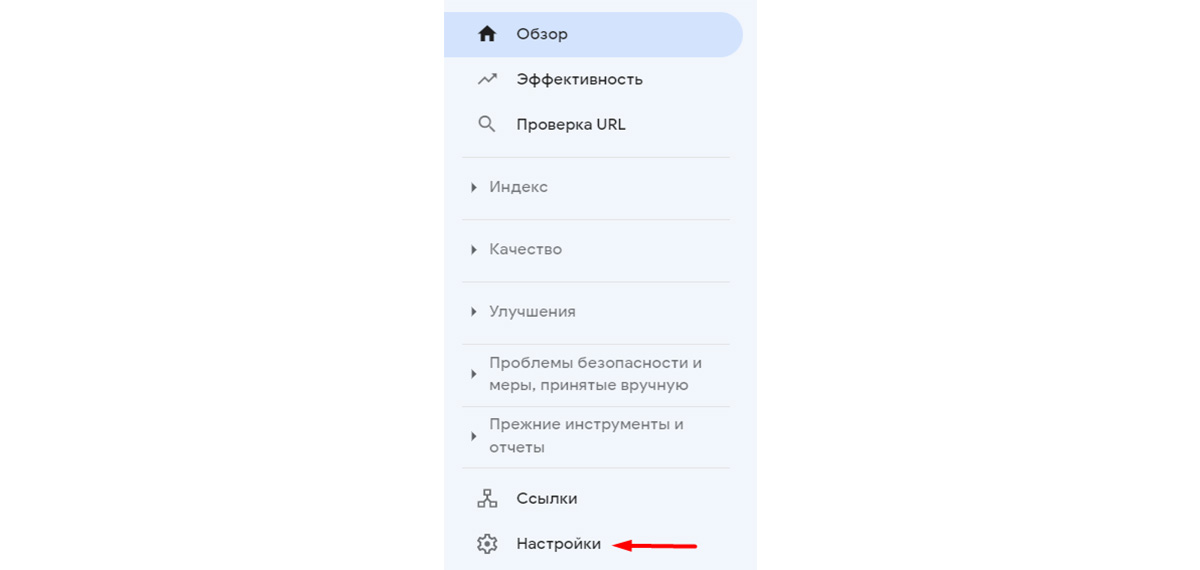The height and width of the screenshot is (570, 1200).
Task: Click Прежние инструменты и отчеты label
Action: pos(586,435)
